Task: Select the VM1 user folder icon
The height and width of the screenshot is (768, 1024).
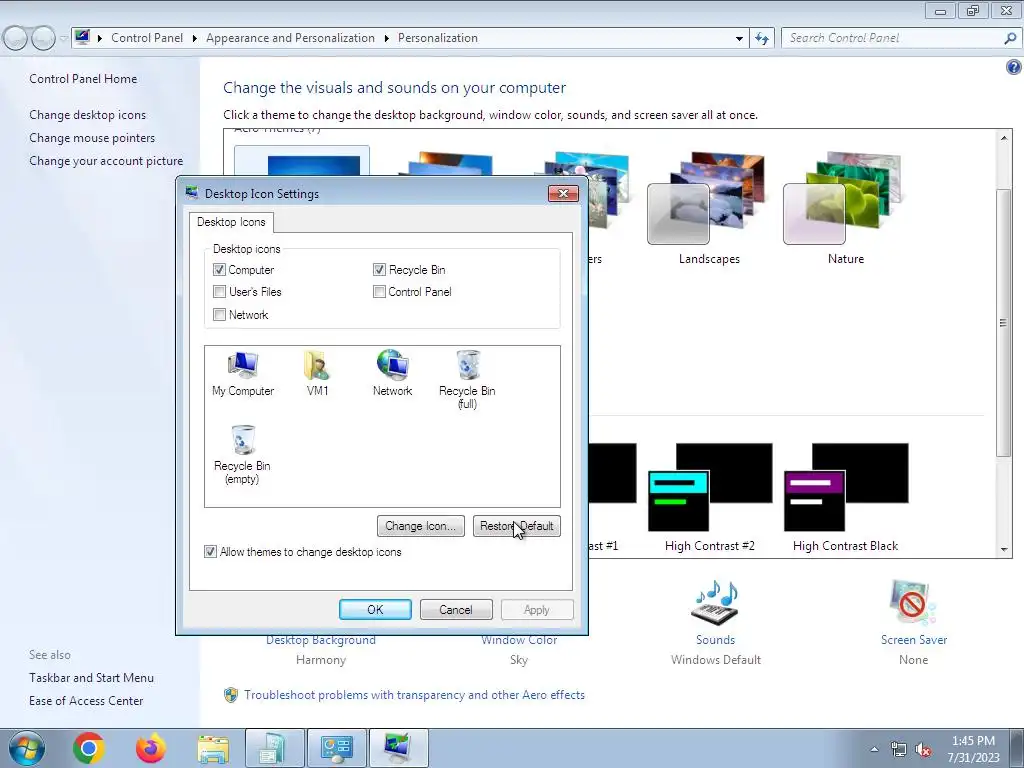Action: click(x=317, y=374)
